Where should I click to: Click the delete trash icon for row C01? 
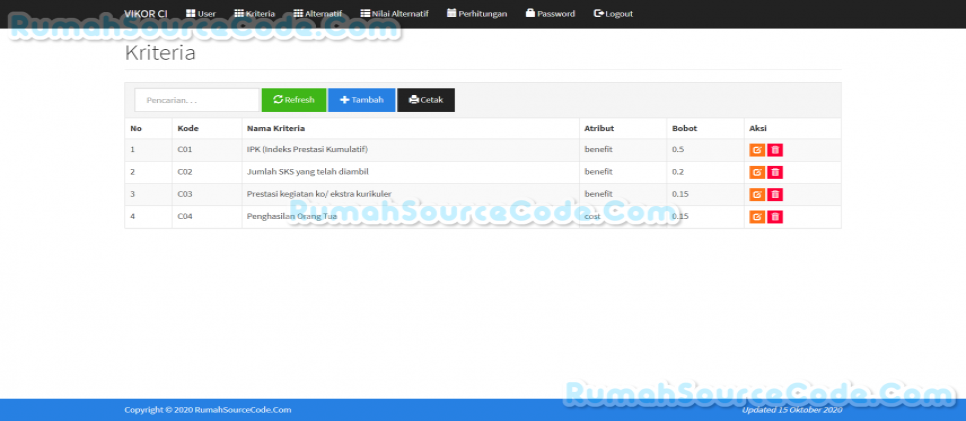pyautogui.click(x=775, y=150)
